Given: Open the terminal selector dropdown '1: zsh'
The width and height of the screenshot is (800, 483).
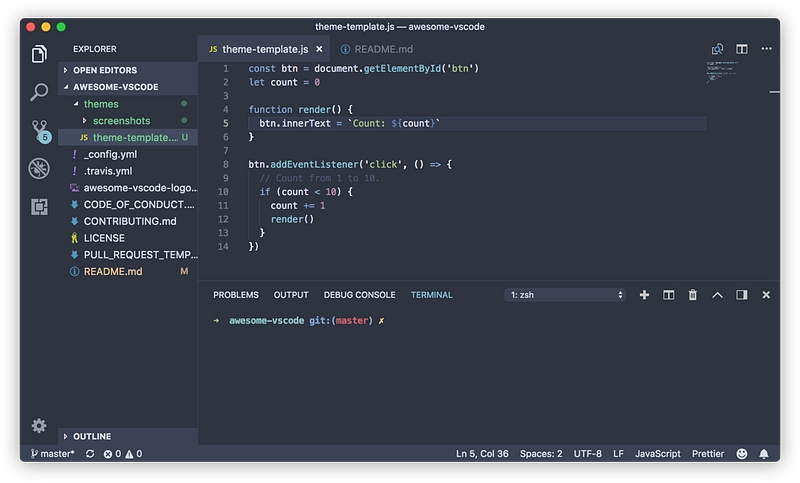Looking at the screenshot, I should point(566,295).
